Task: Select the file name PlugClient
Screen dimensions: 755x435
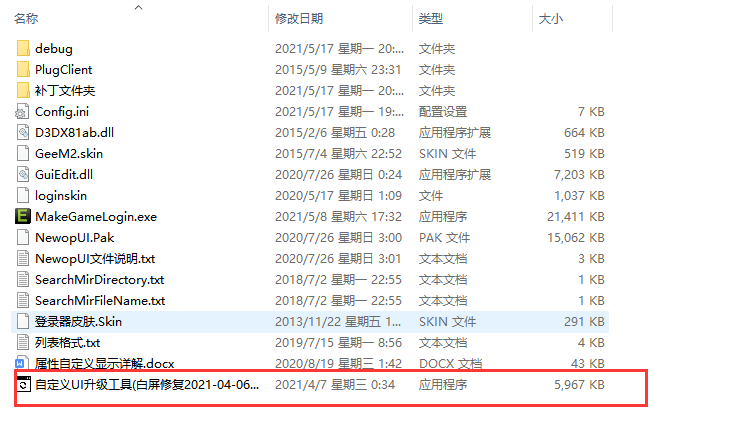Action: coord(63,70)
